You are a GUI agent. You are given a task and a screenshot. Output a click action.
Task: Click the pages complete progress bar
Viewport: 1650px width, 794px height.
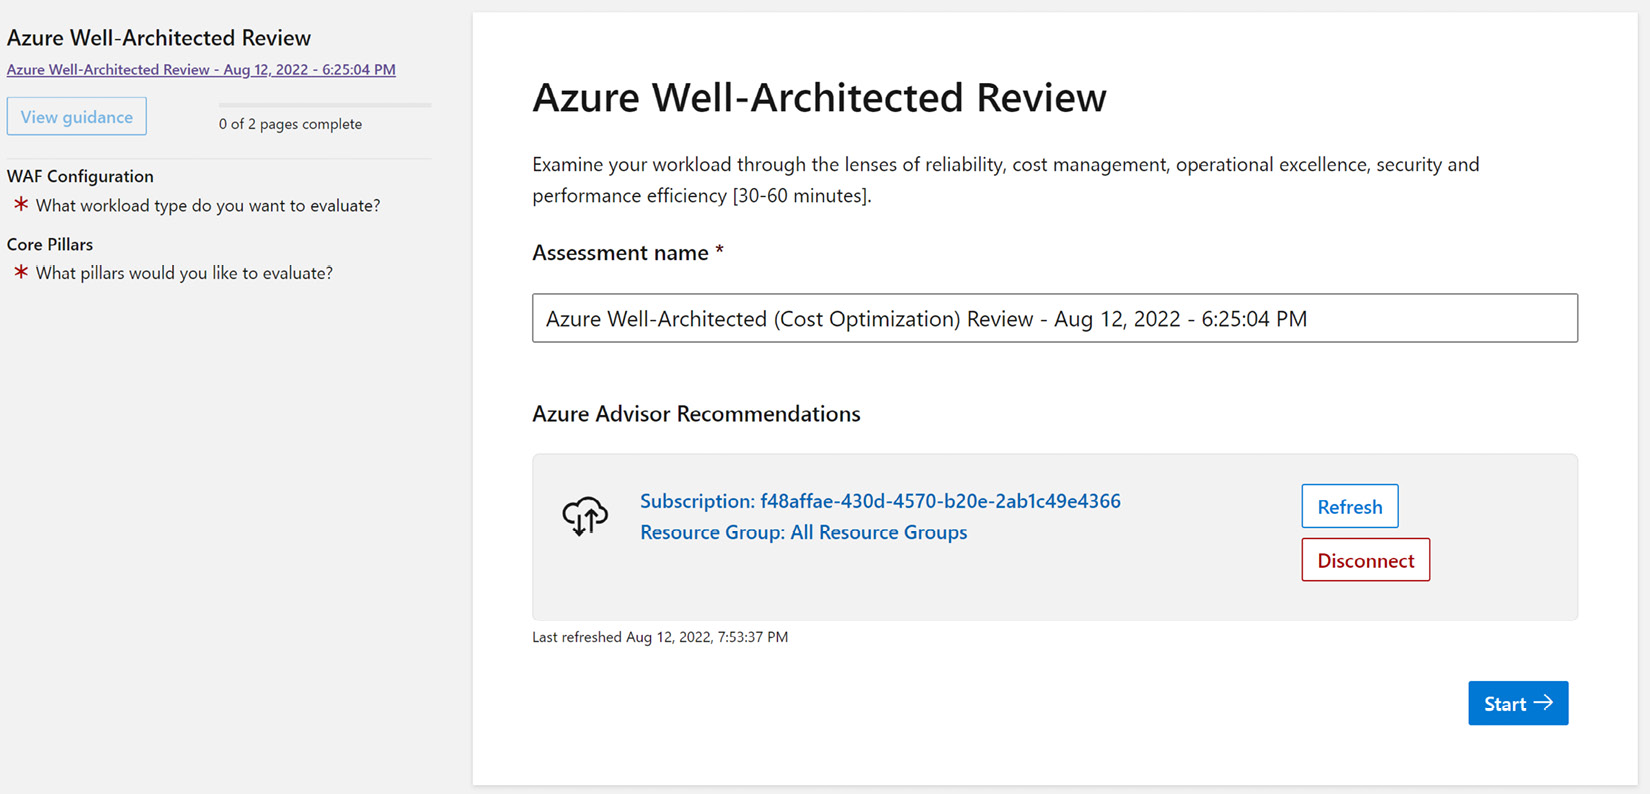325,104
